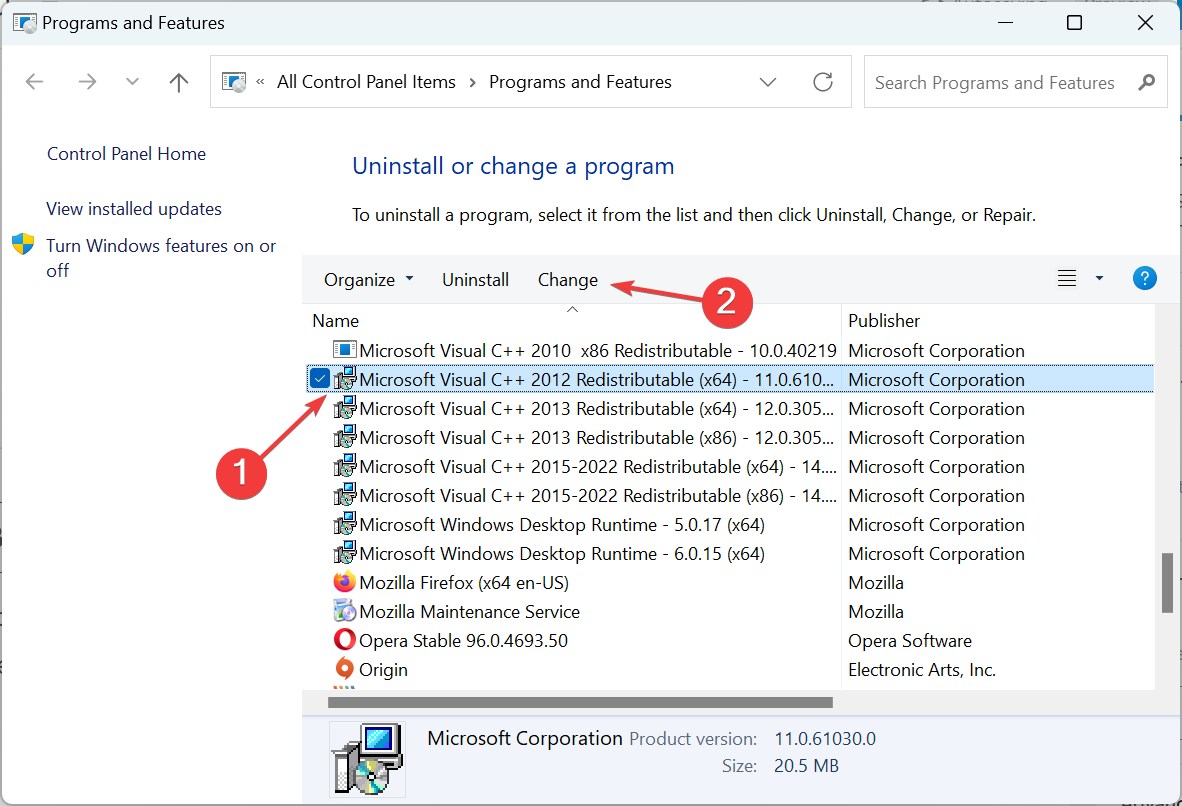
Task: Select Microsoft Visual C++ 2013 Redistributable (x64)
Action: [596, 409]
